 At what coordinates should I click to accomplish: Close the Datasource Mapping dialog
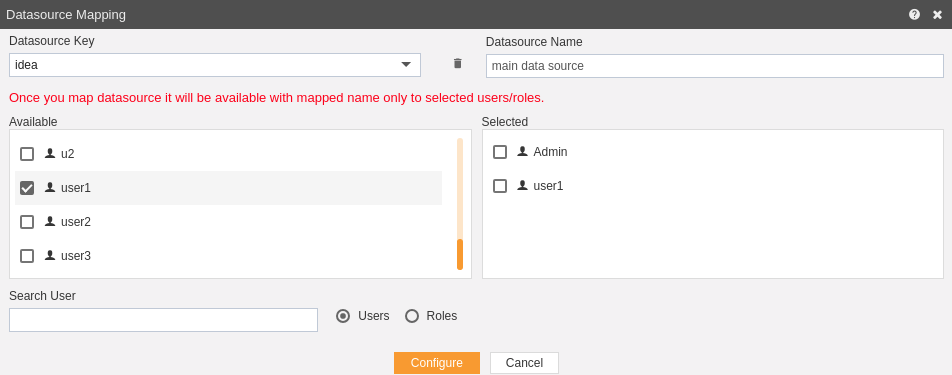point(937,15)
